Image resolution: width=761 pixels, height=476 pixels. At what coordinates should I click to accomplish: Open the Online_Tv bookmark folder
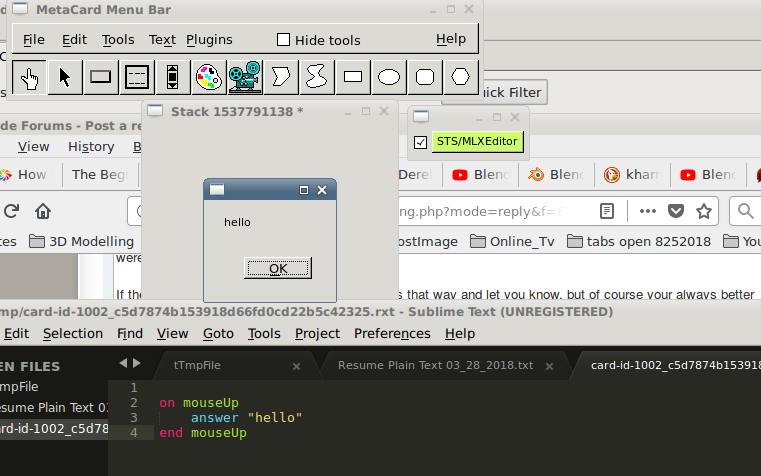click(x=513, y=241)
